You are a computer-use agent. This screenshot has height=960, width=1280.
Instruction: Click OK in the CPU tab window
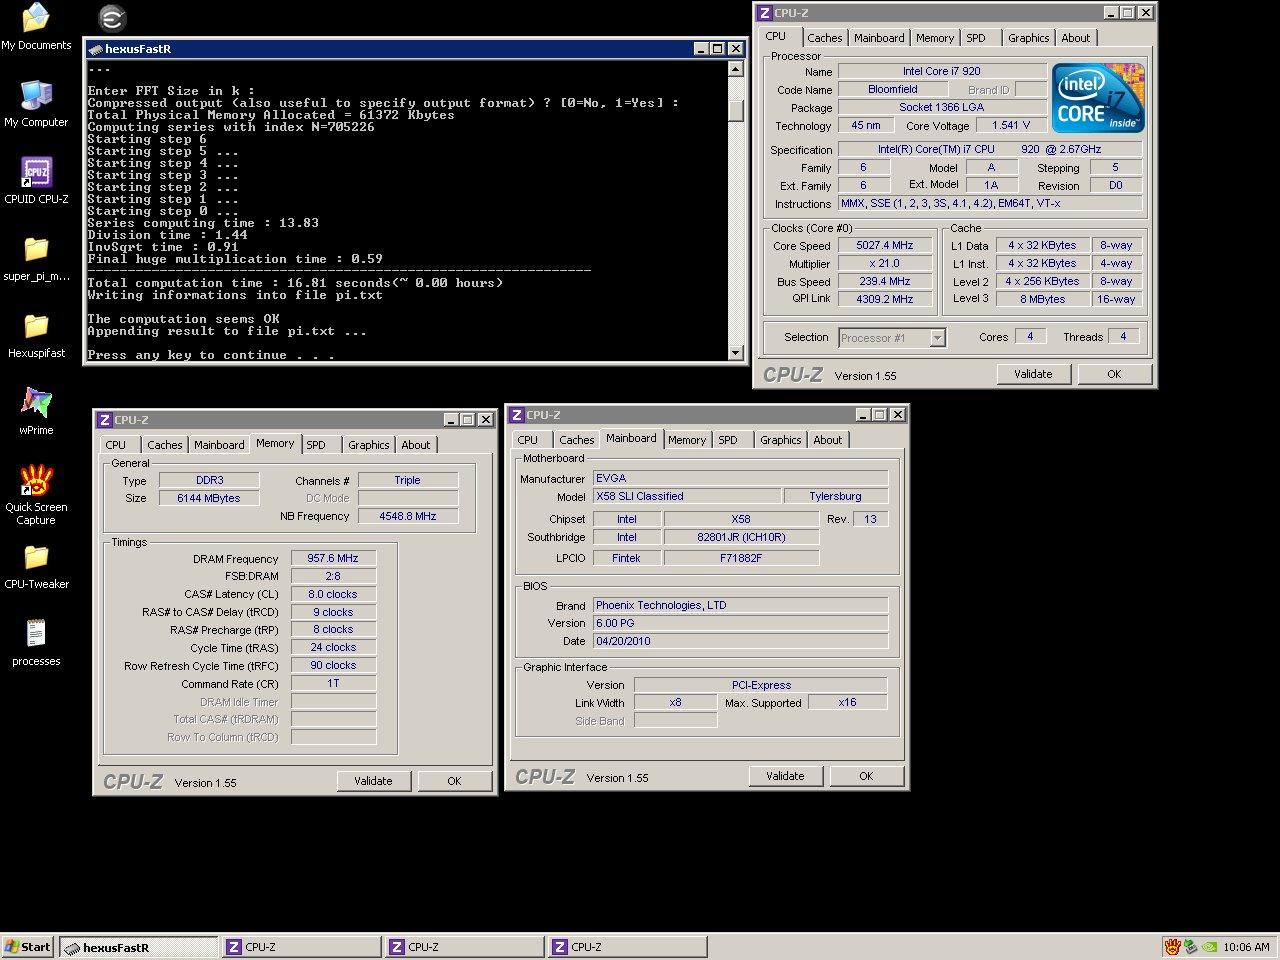1114,374
